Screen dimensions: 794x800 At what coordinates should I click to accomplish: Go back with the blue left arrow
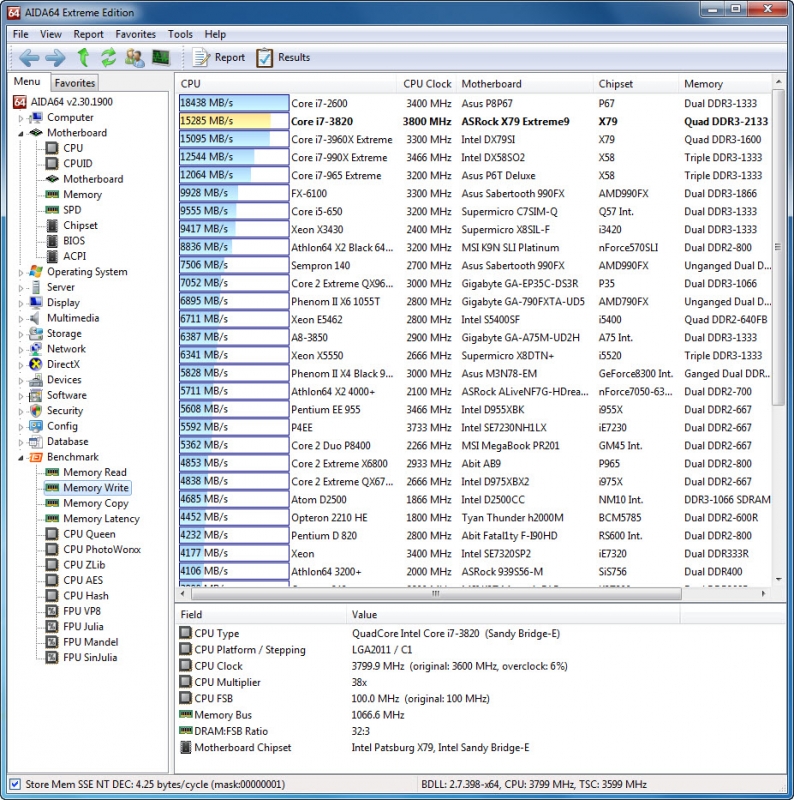pos(29,58)
